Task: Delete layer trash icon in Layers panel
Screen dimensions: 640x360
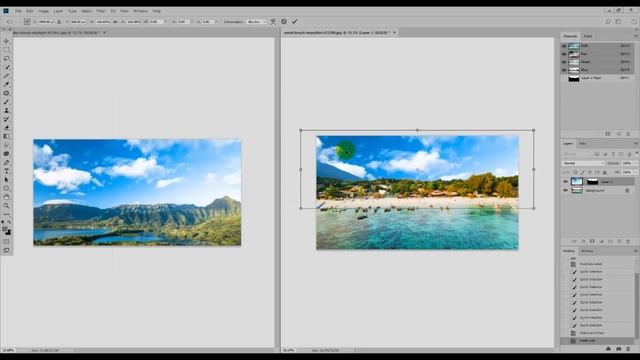Action: click(628, 242)
